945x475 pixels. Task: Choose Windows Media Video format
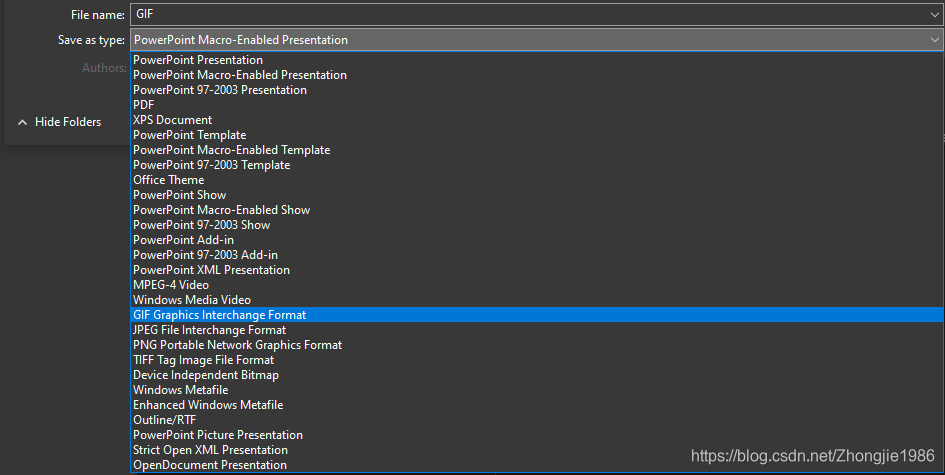(537, 300)
